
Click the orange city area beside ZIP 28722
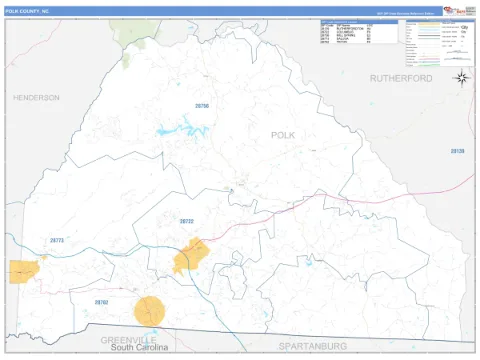click(x=191, y=256)
